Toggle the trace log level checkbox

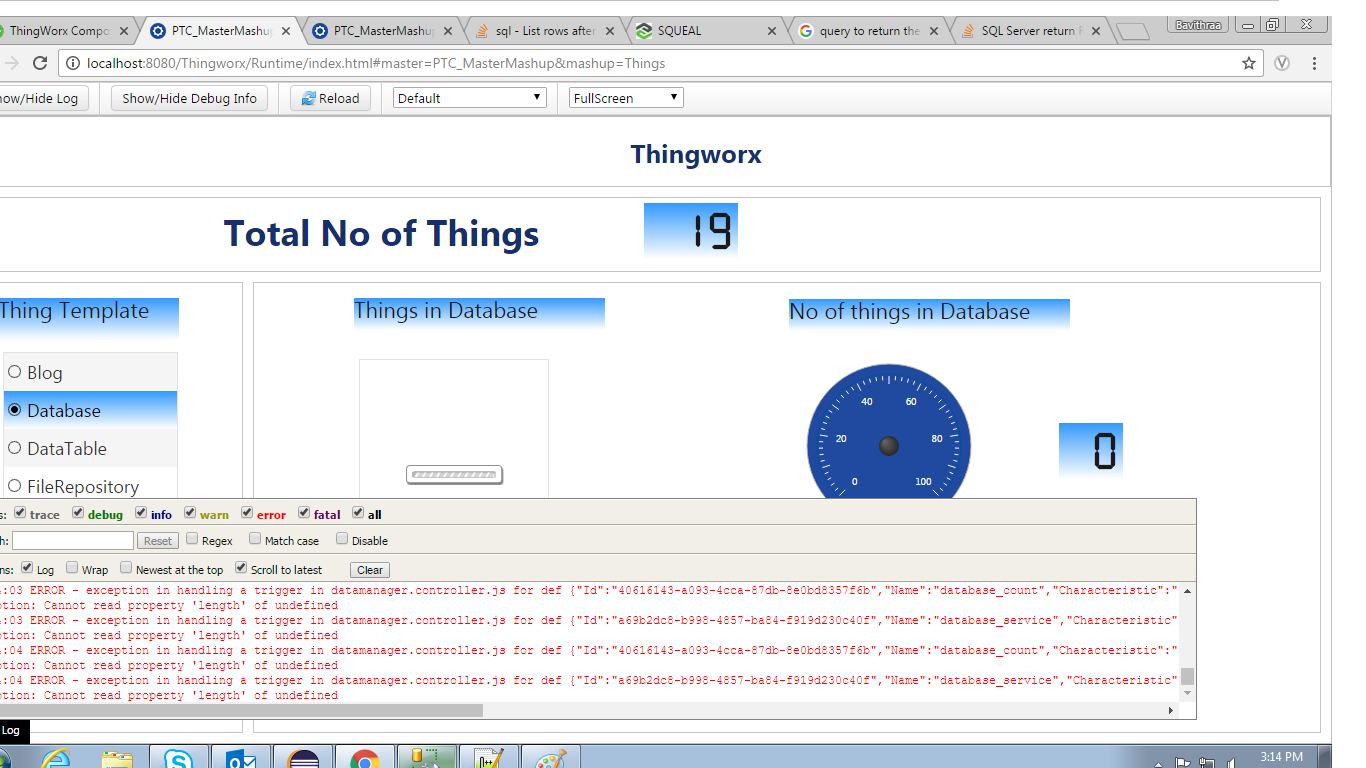[x=20, y=513]
